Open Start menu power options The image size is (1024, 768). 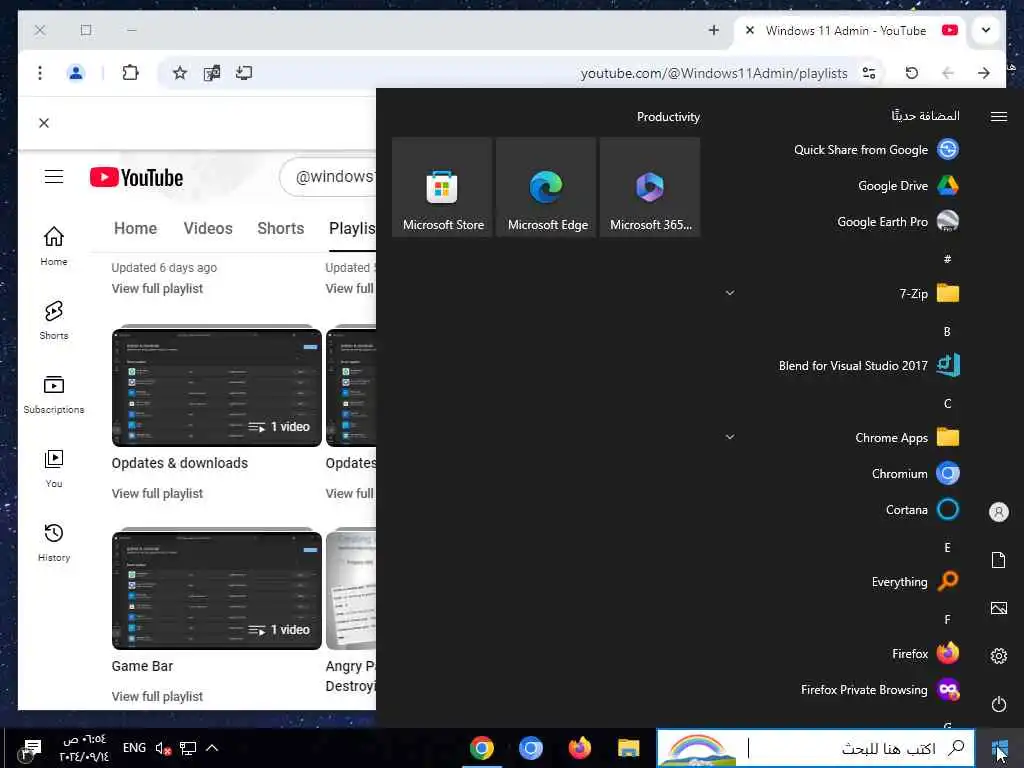(x=999, y=704)
